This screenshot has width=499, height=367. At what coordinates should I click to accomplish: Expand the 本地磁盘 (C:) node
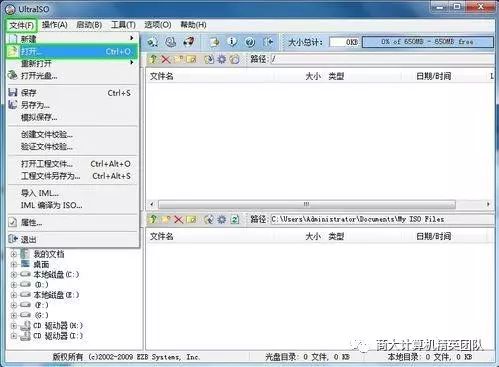coord(14,275)
